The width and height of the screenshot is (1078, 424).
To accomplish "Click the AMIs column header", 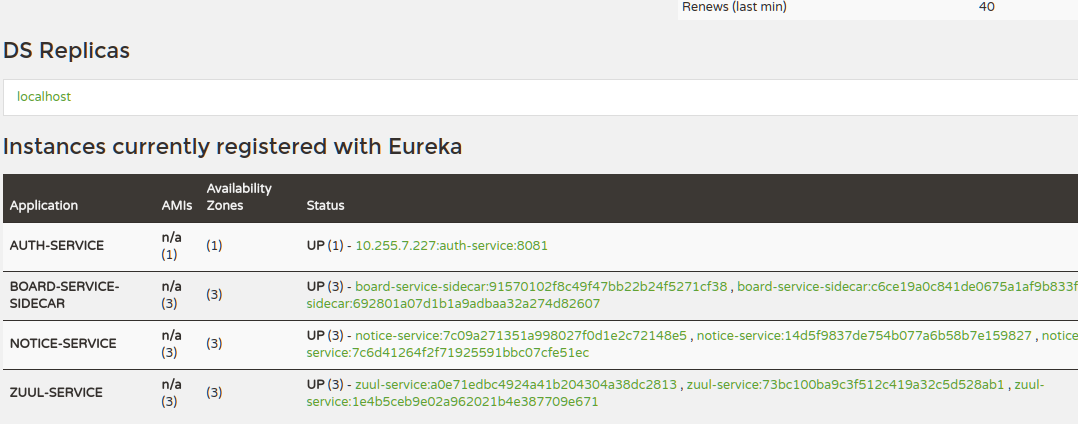I will [177, 205].
